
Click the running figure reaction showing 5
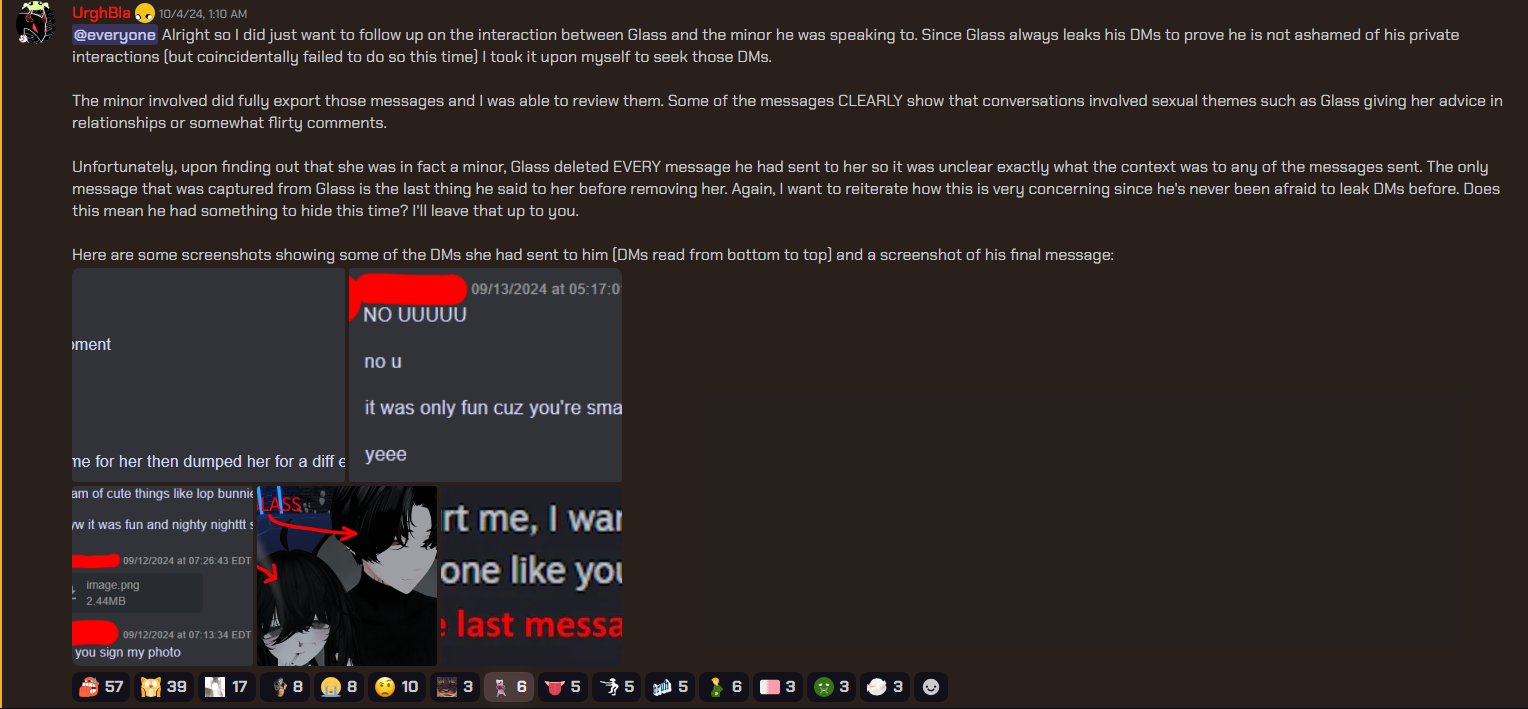pos(616,687)
